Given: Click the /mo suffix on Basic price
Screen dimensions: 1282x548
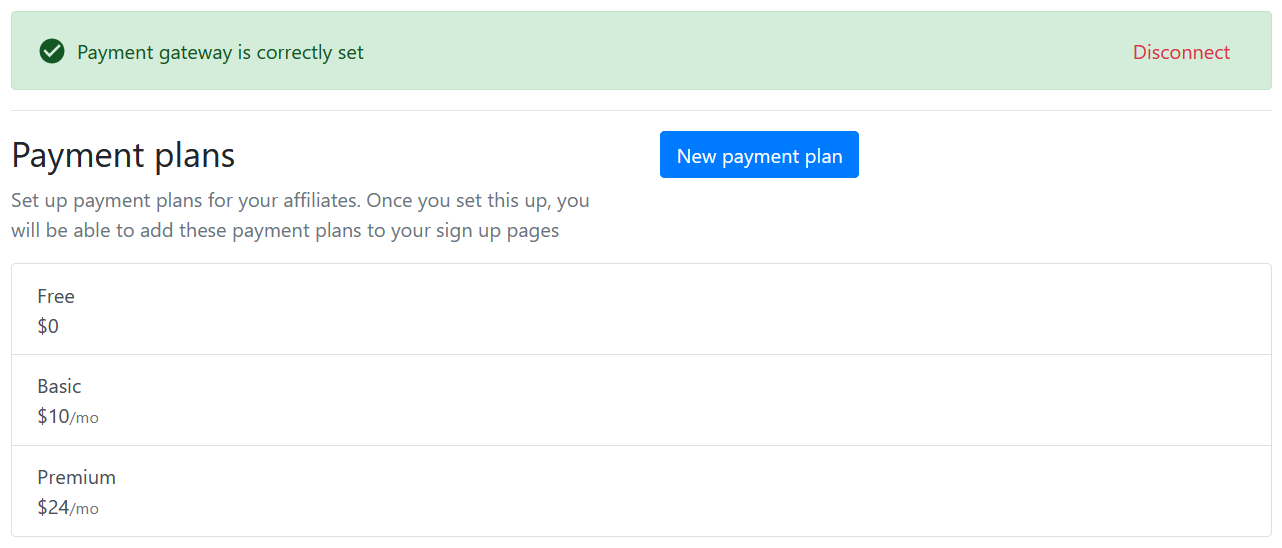Looking at the screenshot, I should pyautogui.click(x=84, y=418).
